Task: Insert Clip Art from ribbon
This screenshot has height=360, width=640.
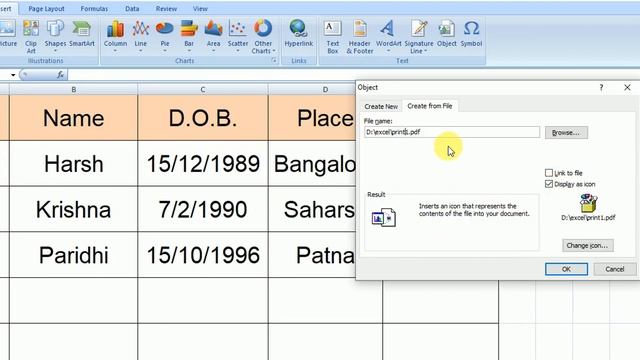Action: pyautogui.click(x=31, y=37)
